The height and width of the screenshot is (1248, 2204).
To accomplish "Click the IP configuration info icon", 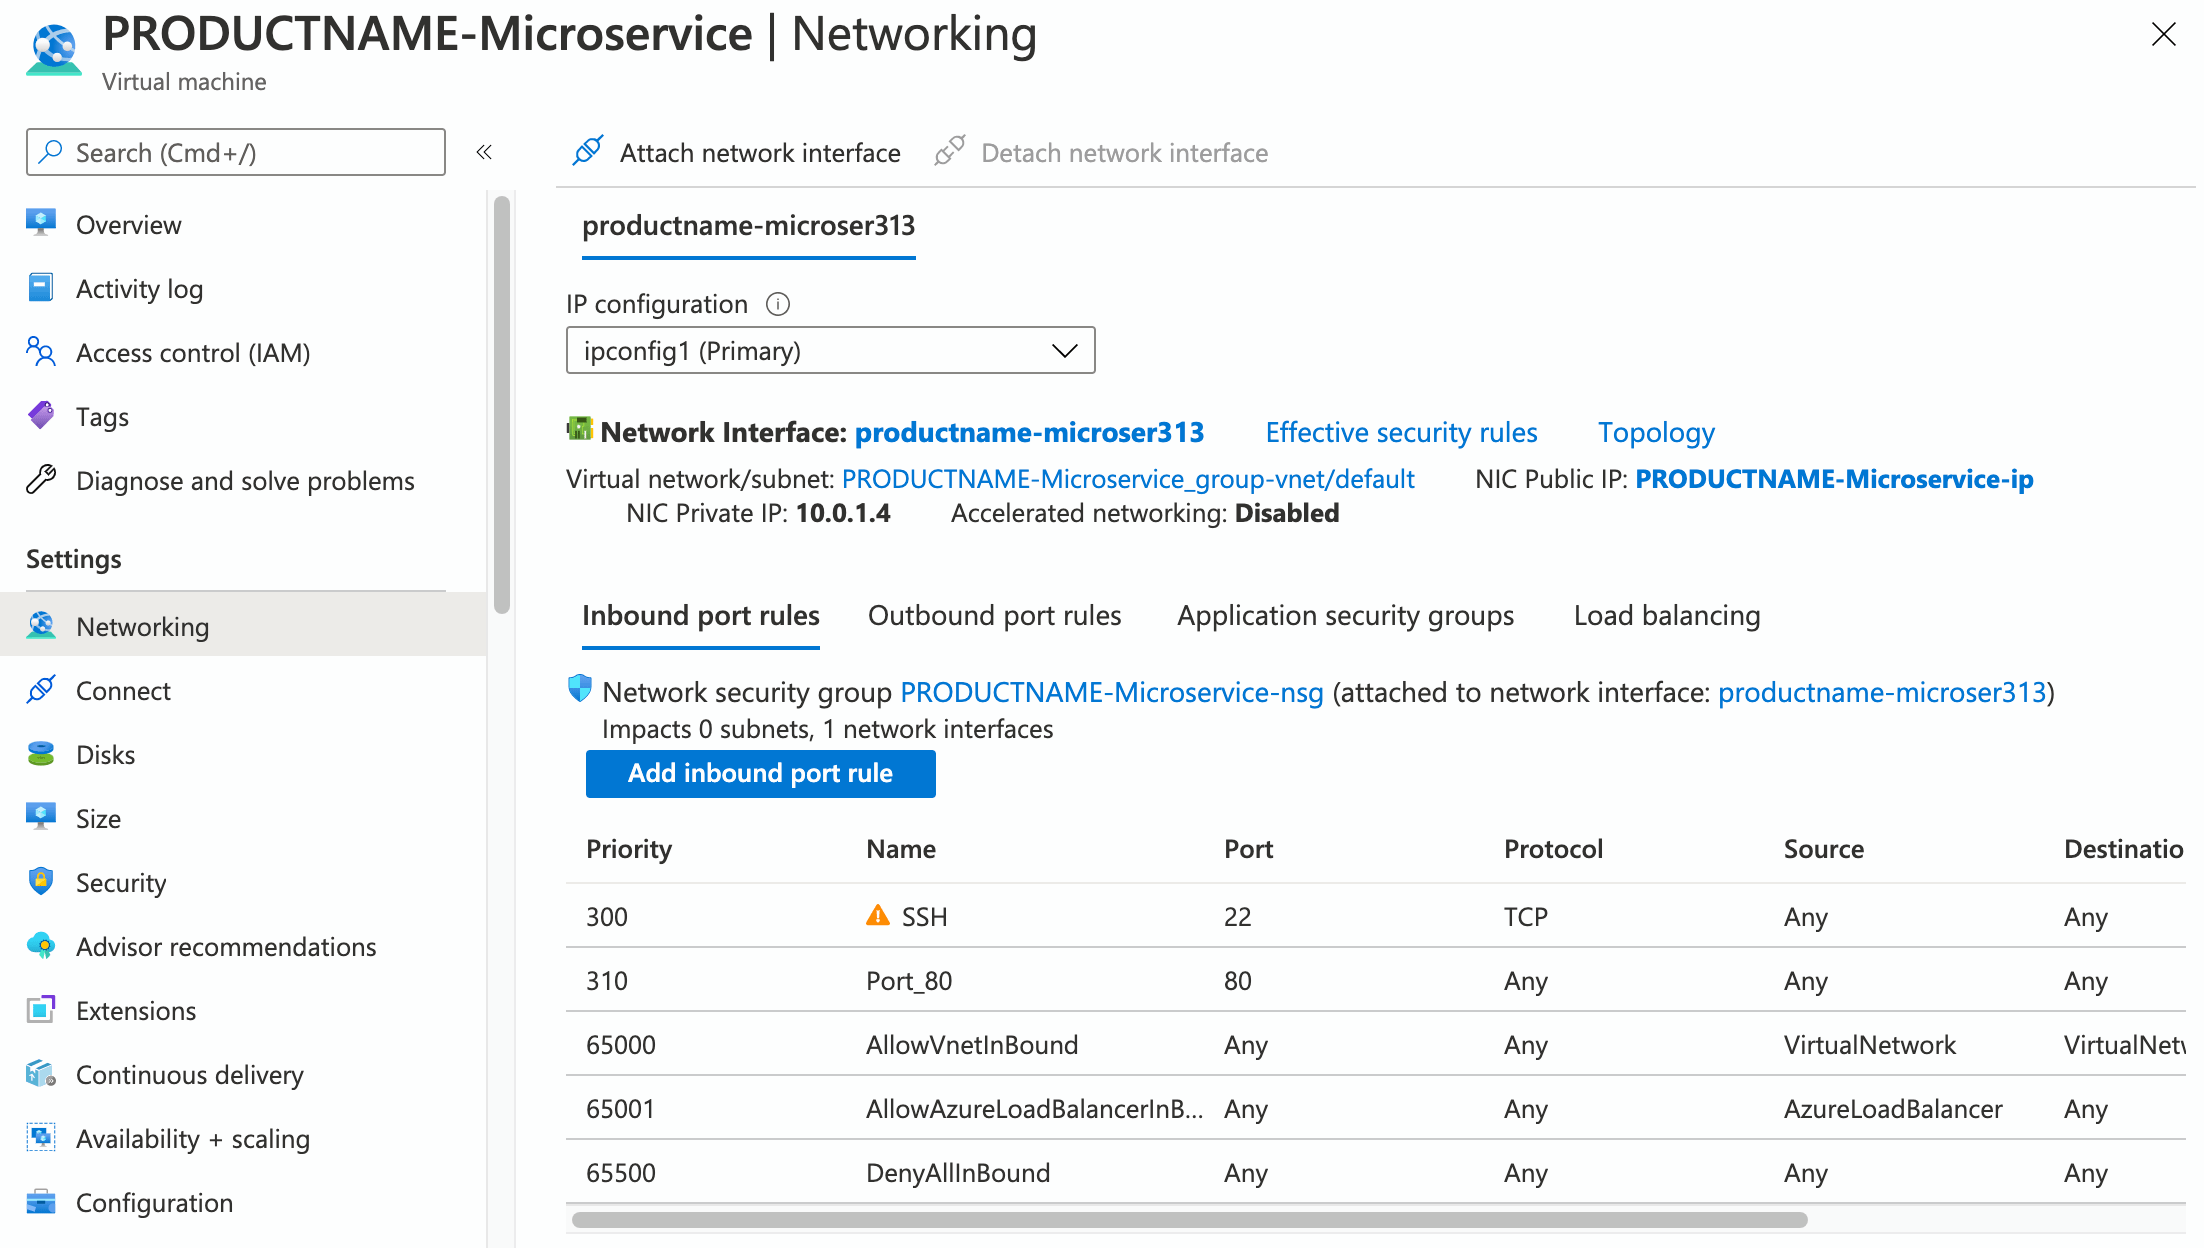I will coord(778,304).
